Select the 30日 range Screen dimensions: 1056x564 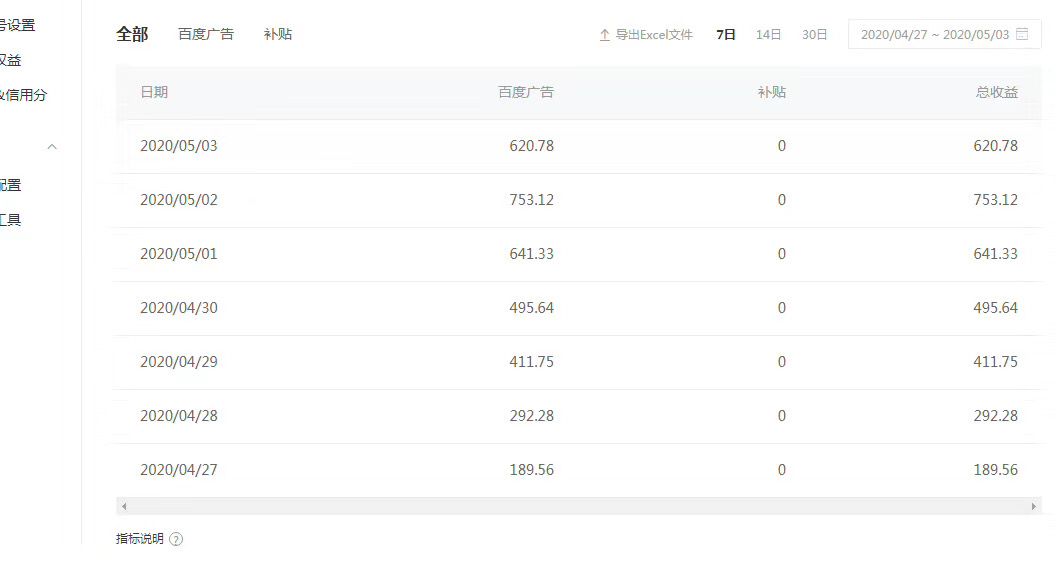814,34
